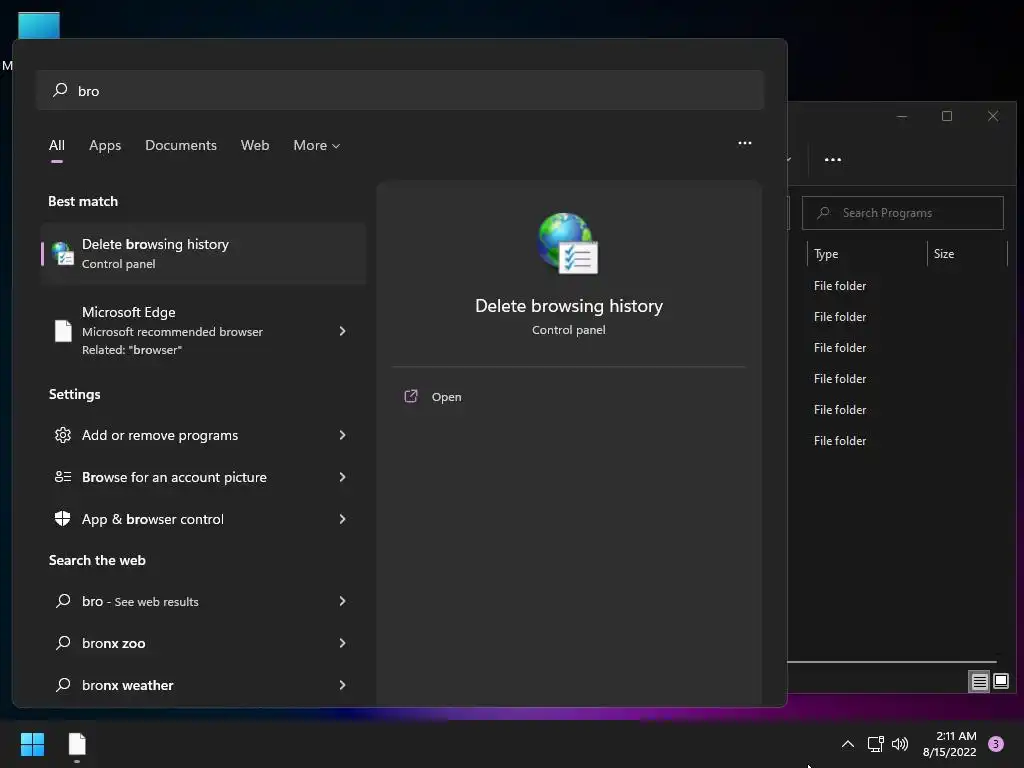The image size is (1024, 768).
Task: Expand the bronx weather chevron
Action: click(342, 684)
